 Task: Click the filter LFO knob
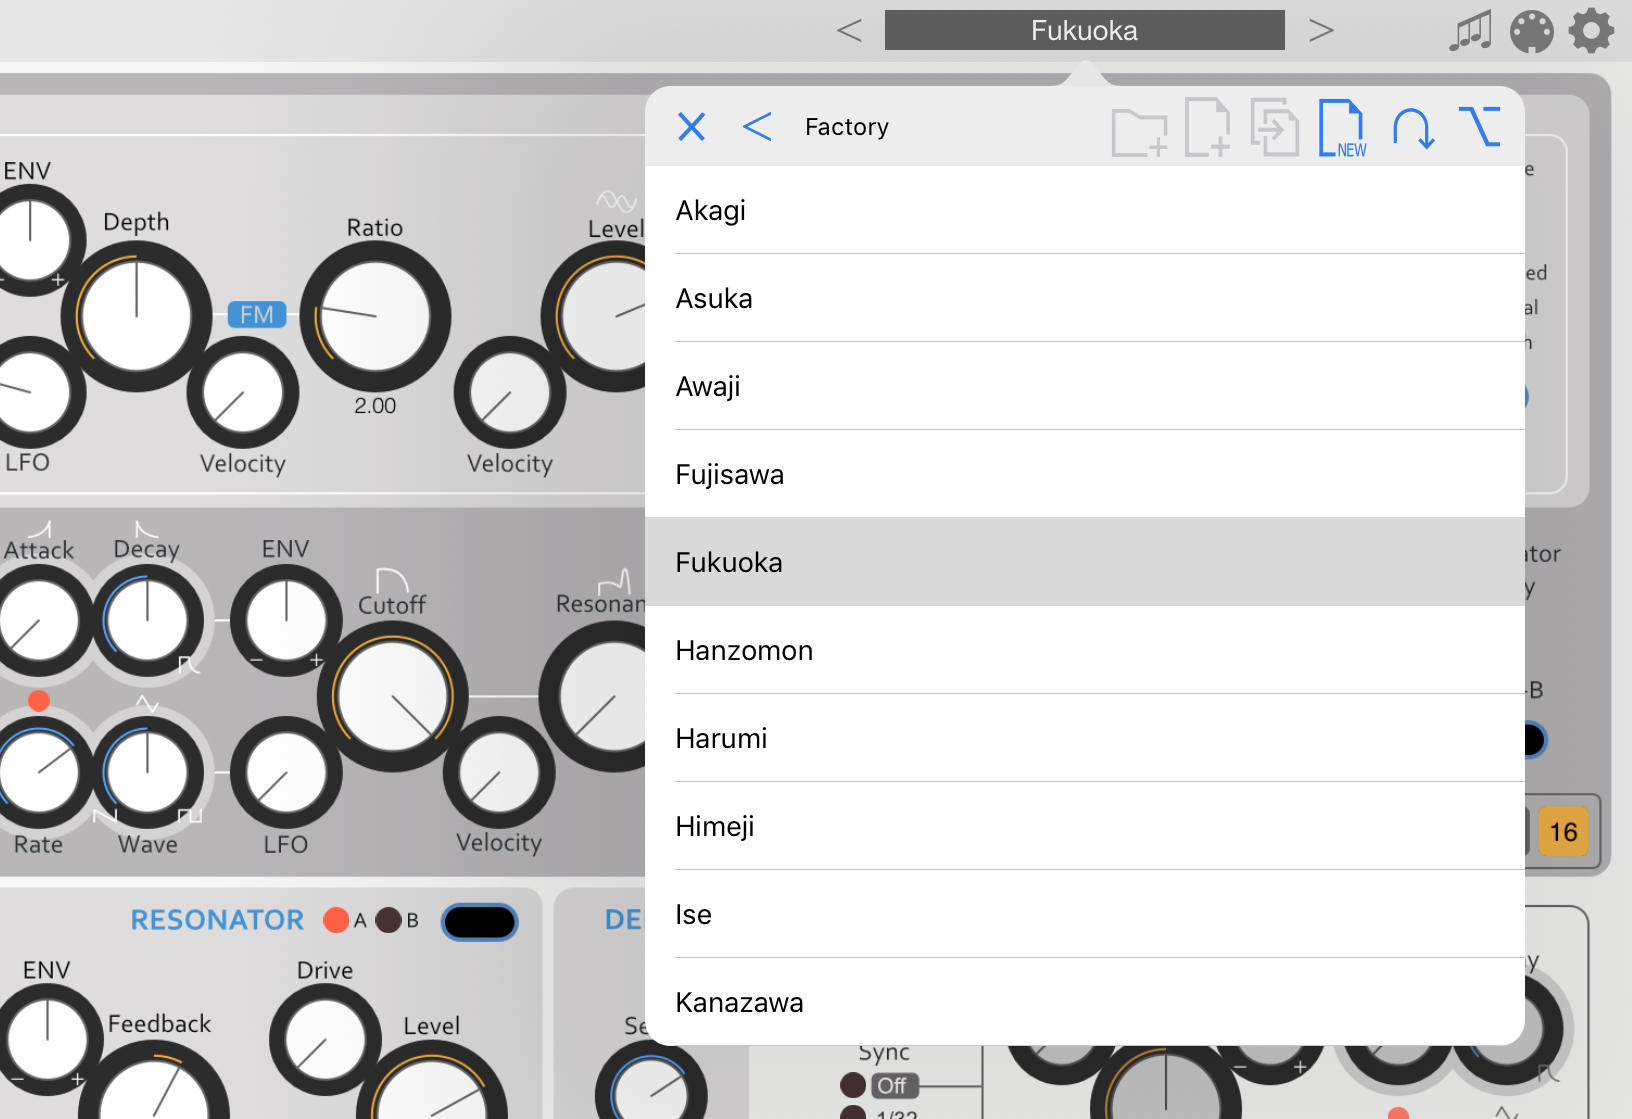coord(286,773)
